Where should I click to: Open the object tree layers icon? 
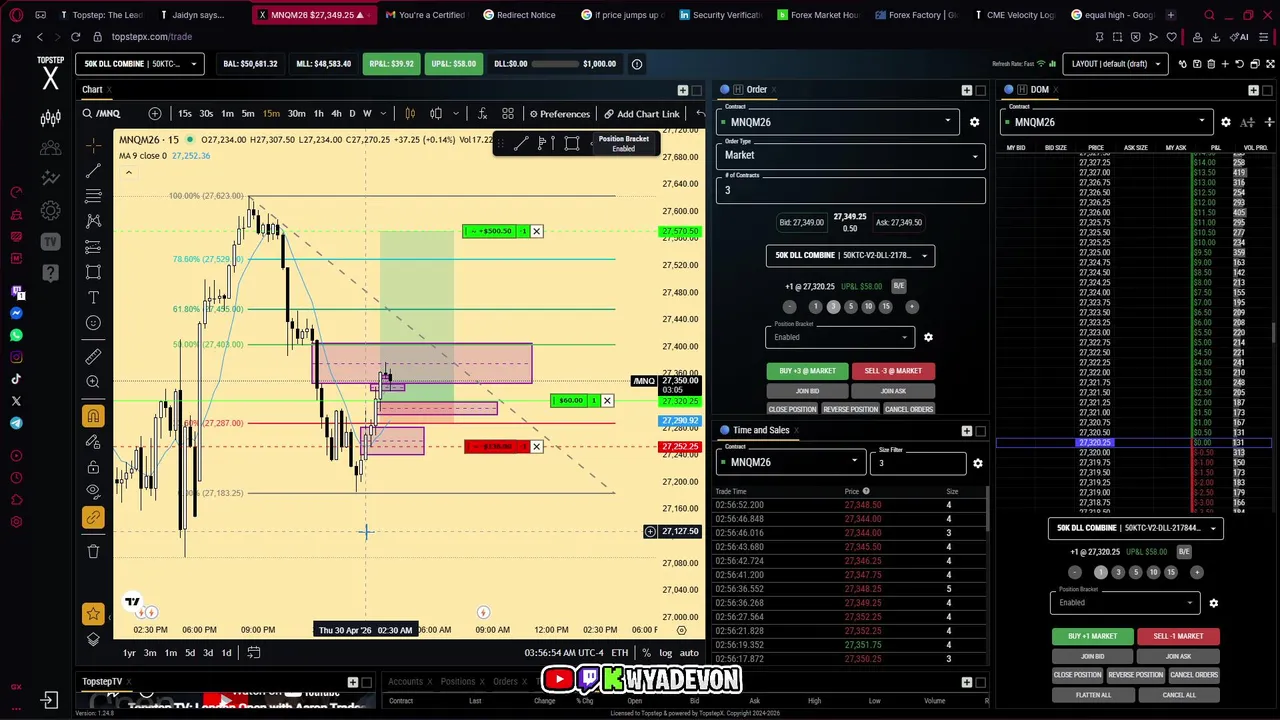[x=93, y=639]
